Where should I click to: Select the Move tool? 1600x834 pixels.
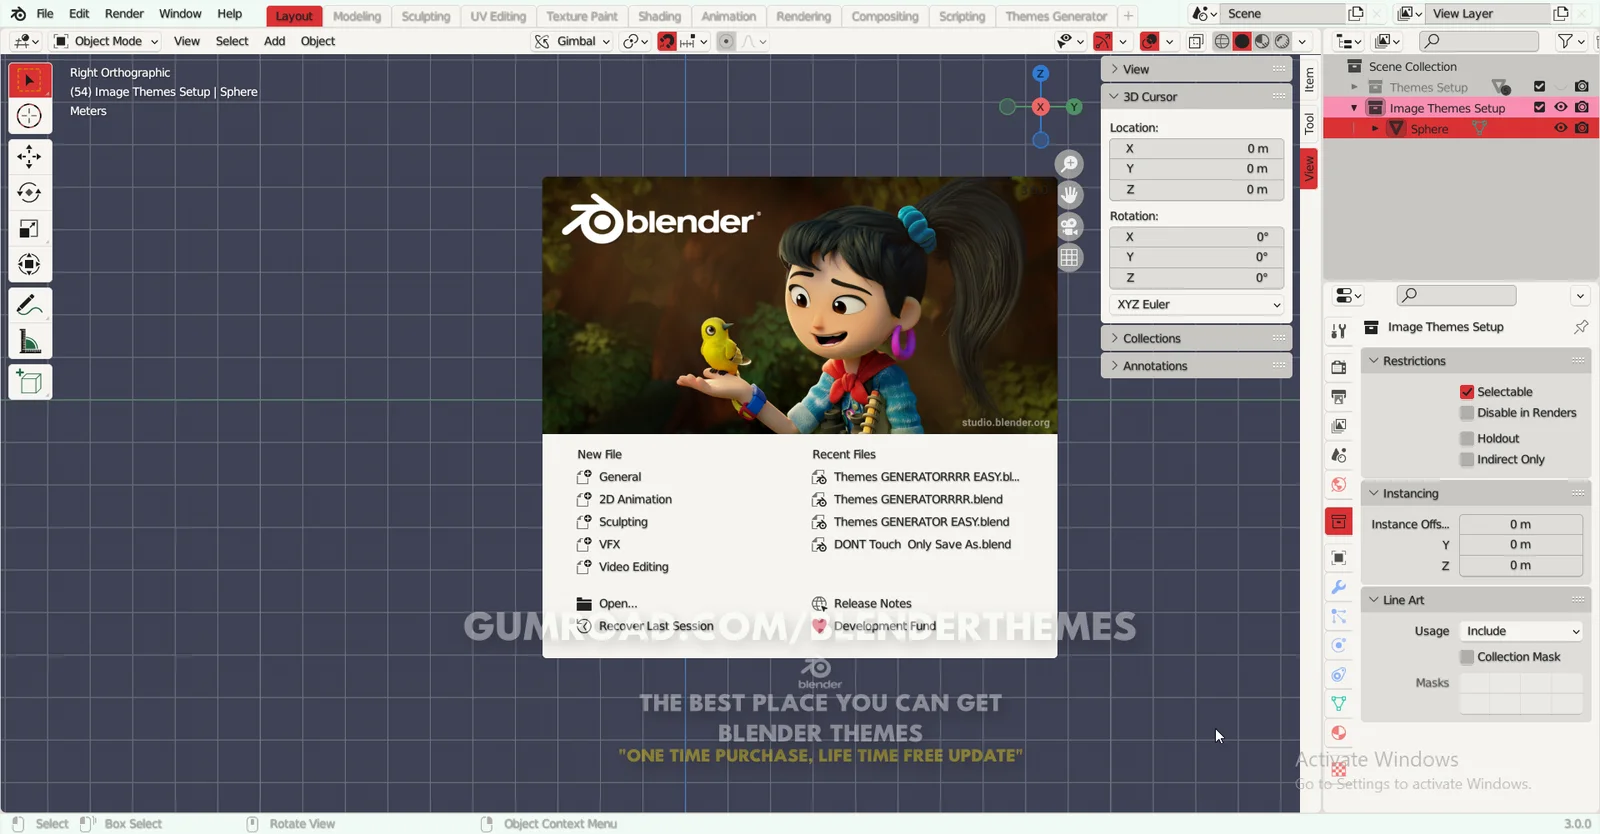tap(30, 156)
